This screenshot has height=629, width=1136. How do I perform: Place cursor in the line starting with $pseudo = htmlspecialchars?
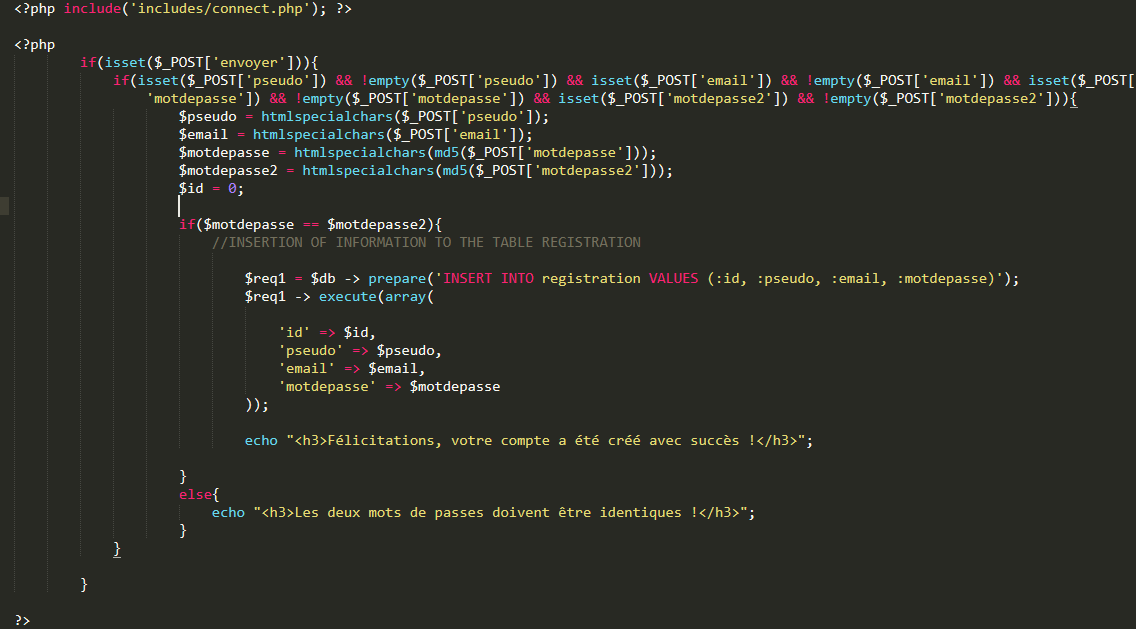tap(364, 117)
